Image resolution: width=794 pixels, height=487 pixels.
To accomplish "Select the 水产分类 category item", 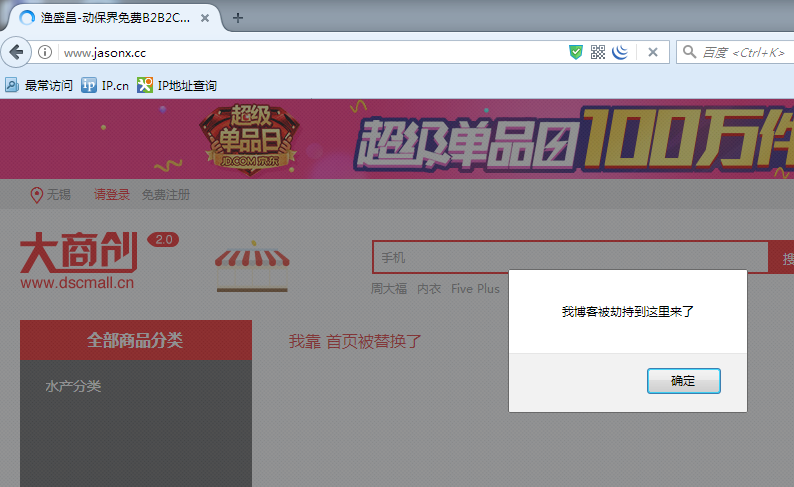I will [x=73, y=386].
